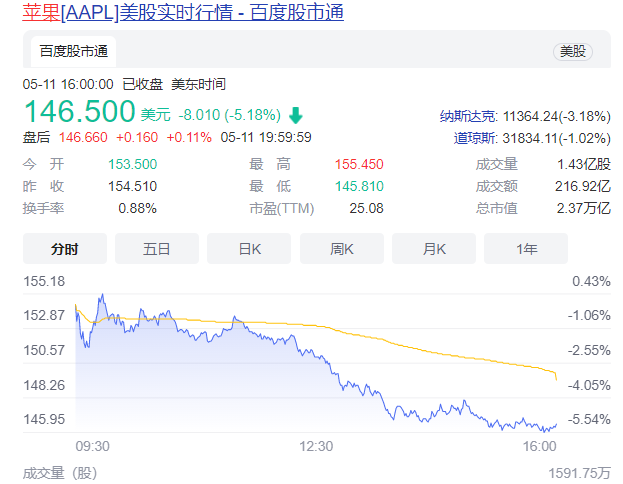Viewport: 623px width, 484px height.
Task: Open the 苹果[AAPL]美股实时行情 title link
Action: click(x=183, y=12)
